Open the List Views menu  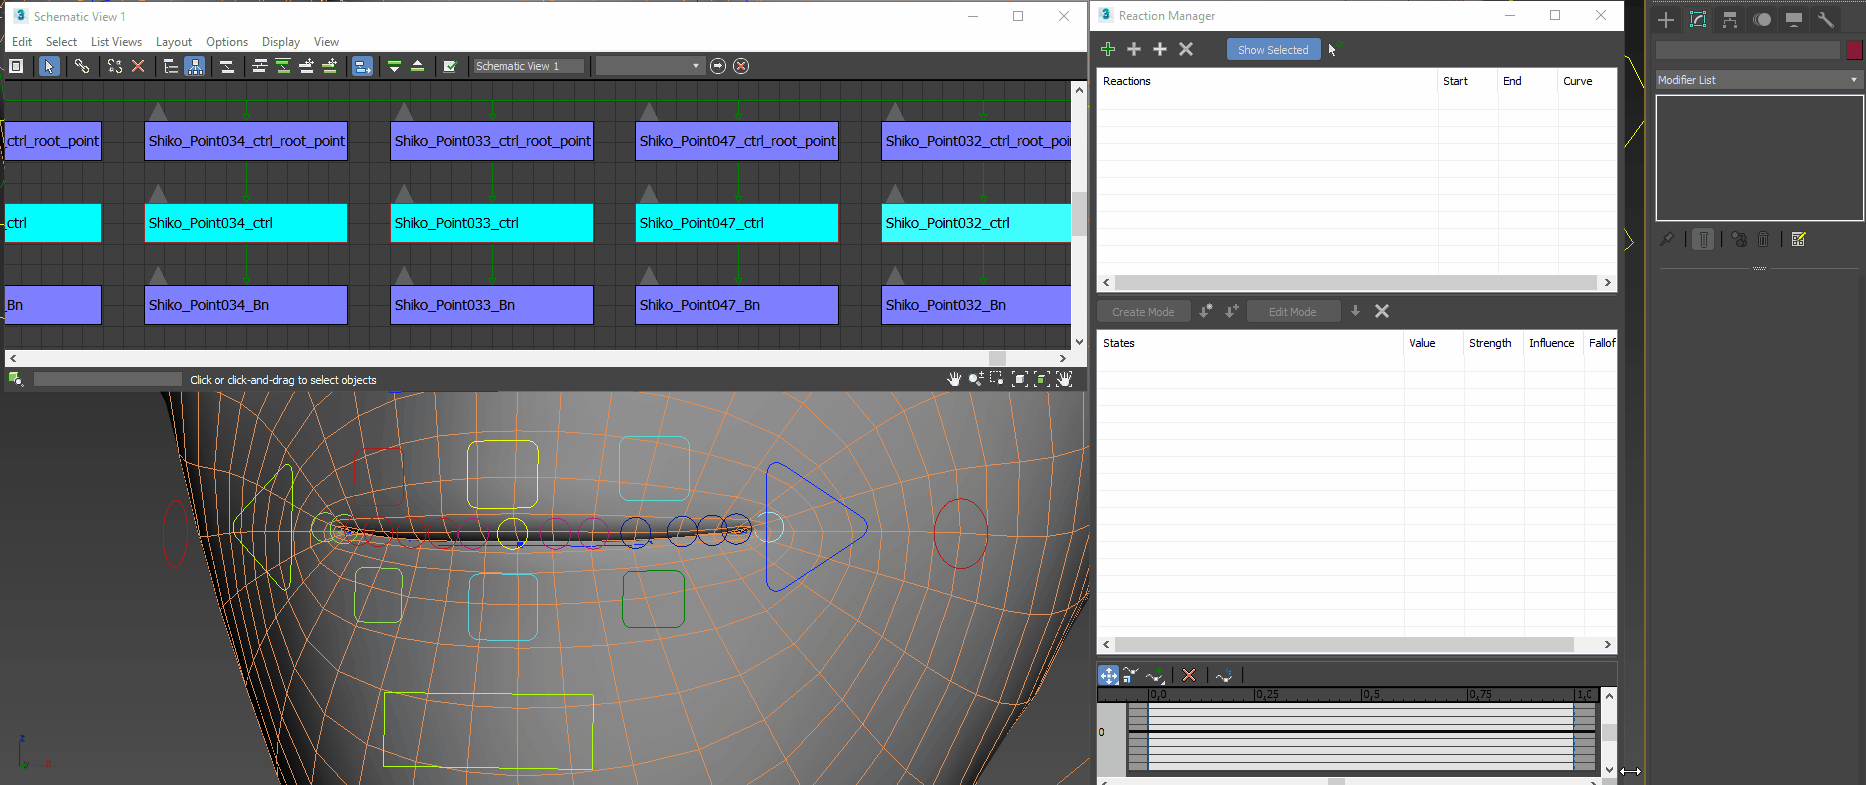tap(116, 42)
